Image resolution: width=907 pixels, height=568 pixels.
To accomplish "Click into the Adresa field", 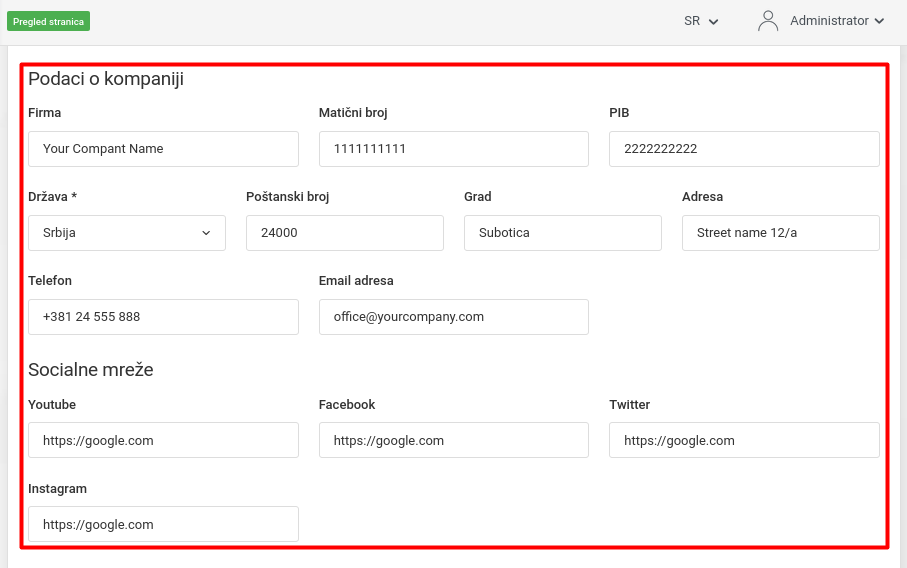I will pos(780,233).
